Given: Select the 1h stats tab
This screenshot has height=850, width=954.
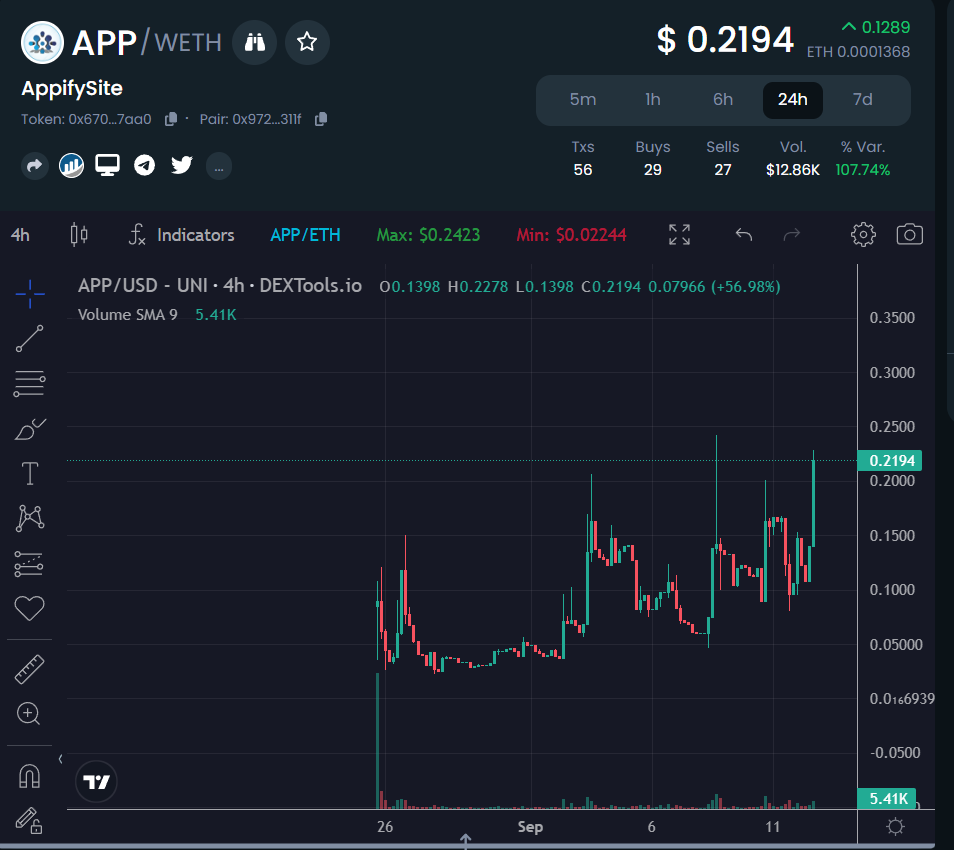Looking at the screenshot, I should (653, 100).
